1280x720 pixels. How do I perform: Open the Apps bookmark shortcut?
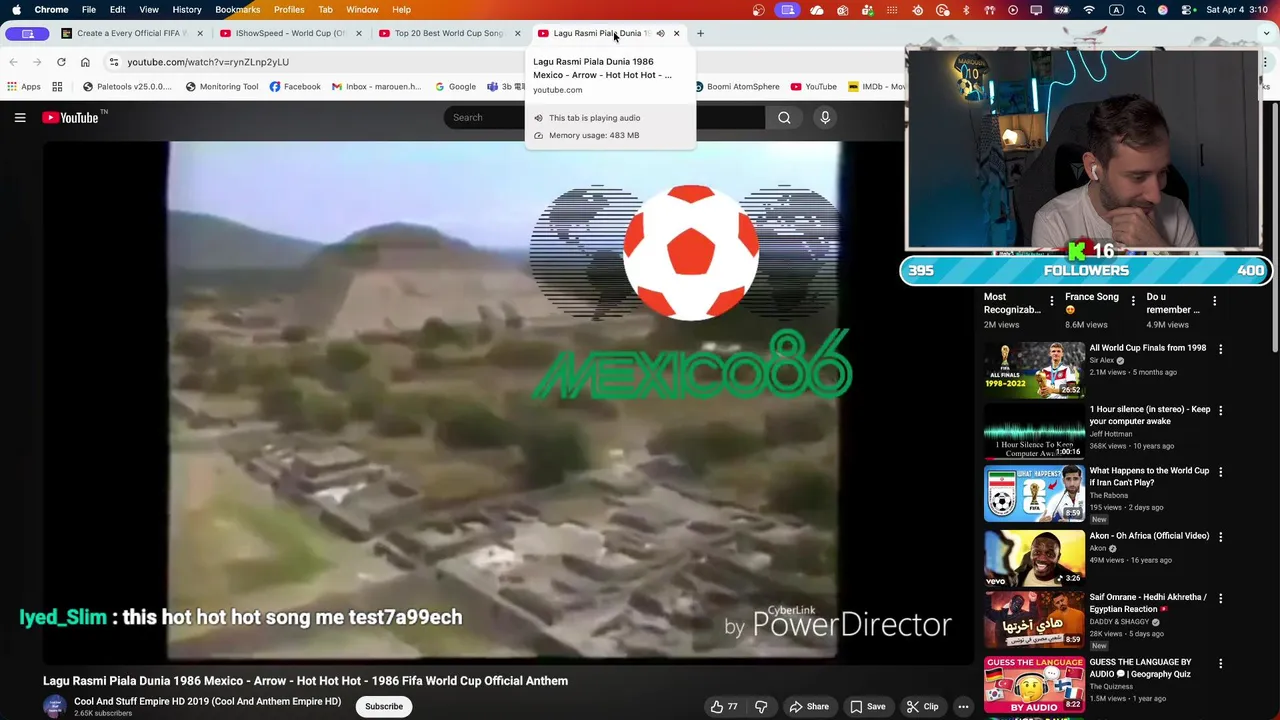24,87
